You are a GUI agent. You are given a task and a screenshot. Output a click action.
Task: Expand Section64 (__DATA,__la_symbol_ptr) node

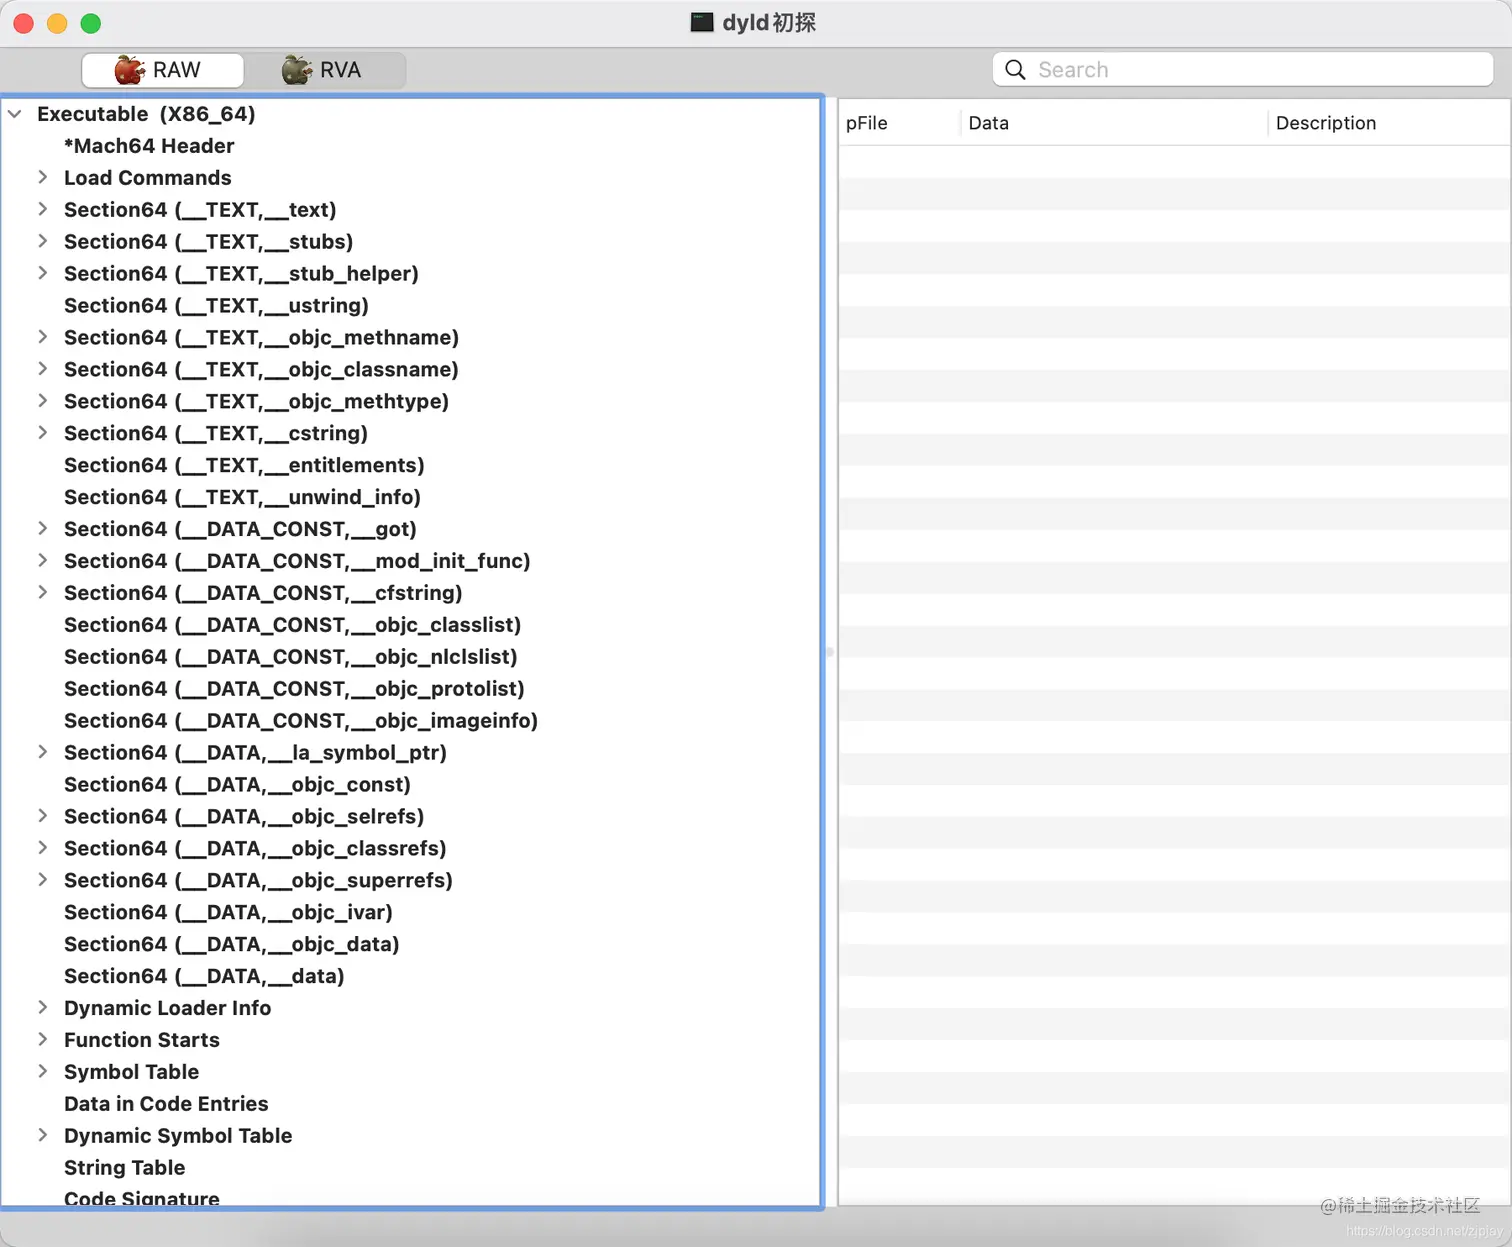tap(42, 752)
